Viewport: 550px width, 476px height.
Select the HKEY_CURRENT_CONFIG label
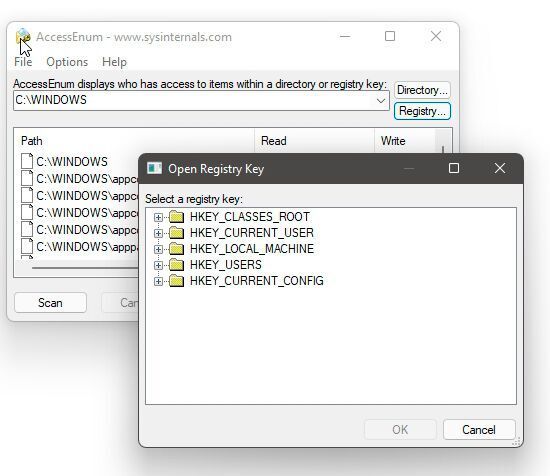257,281
